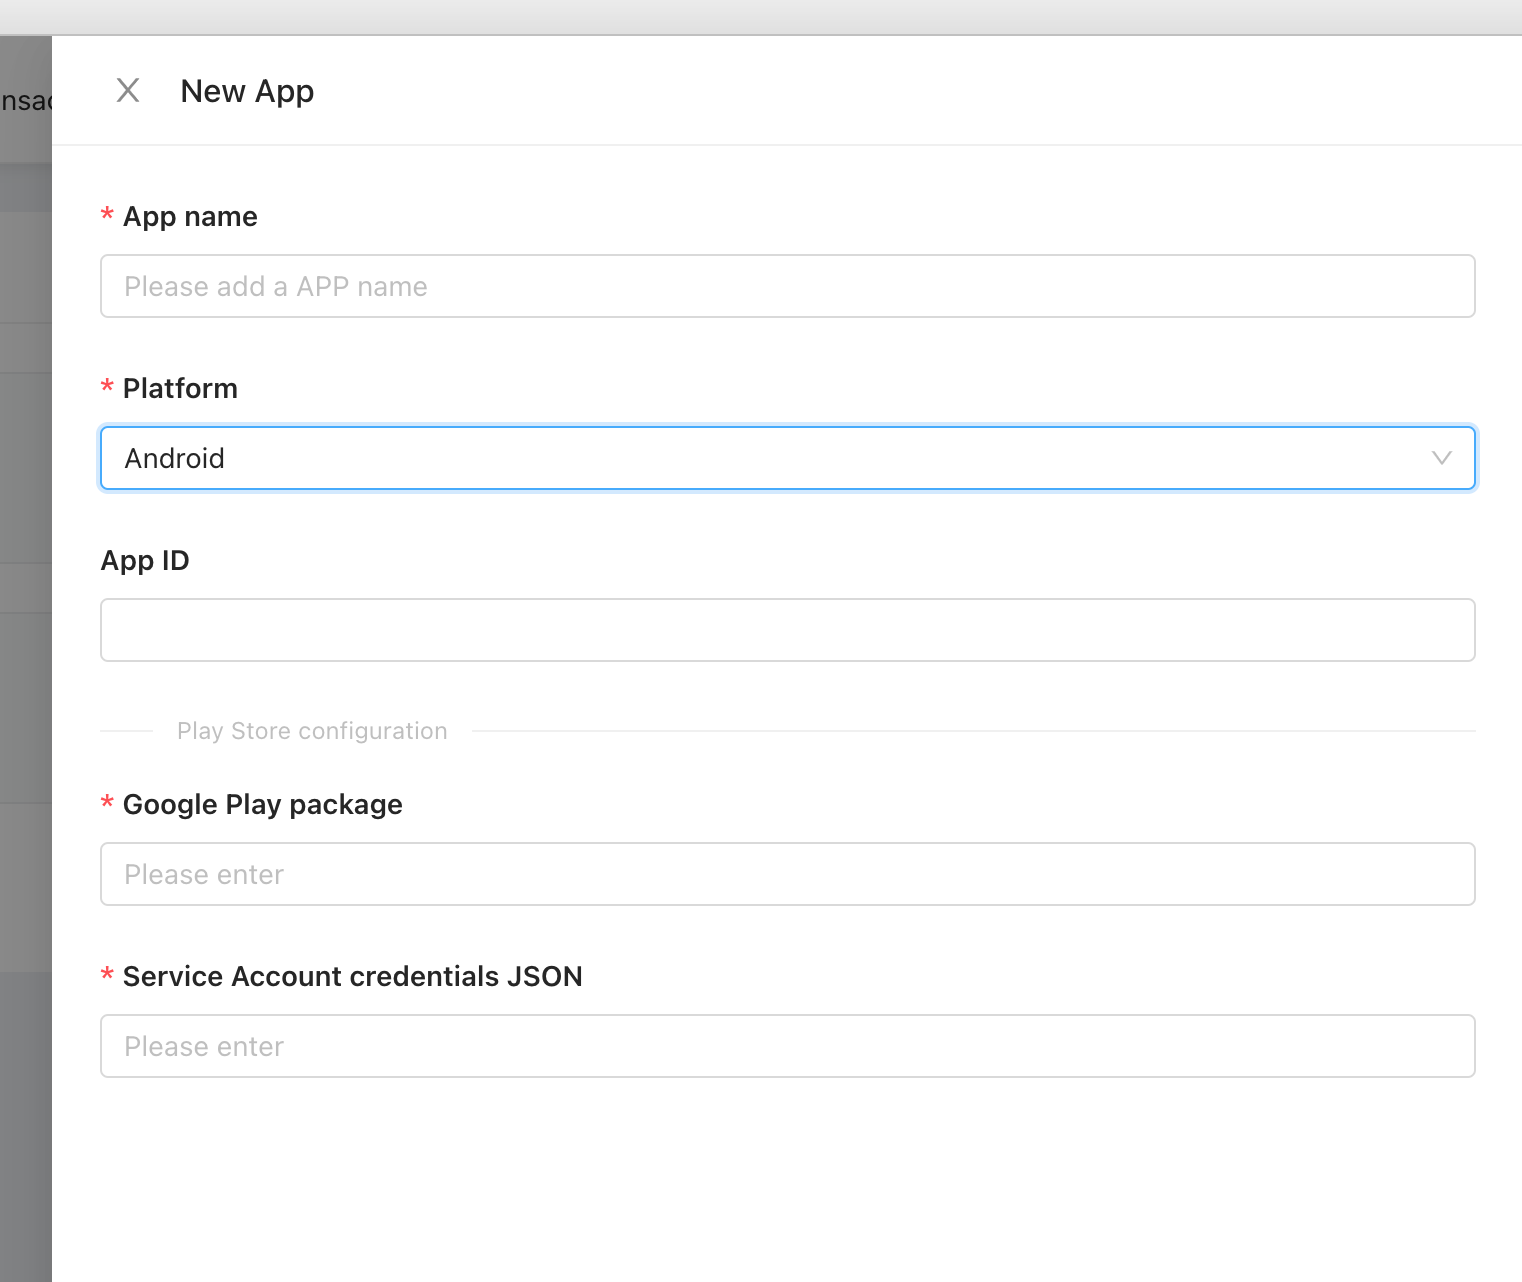Select the Service Account credentials JSON field

point(787,1047)
